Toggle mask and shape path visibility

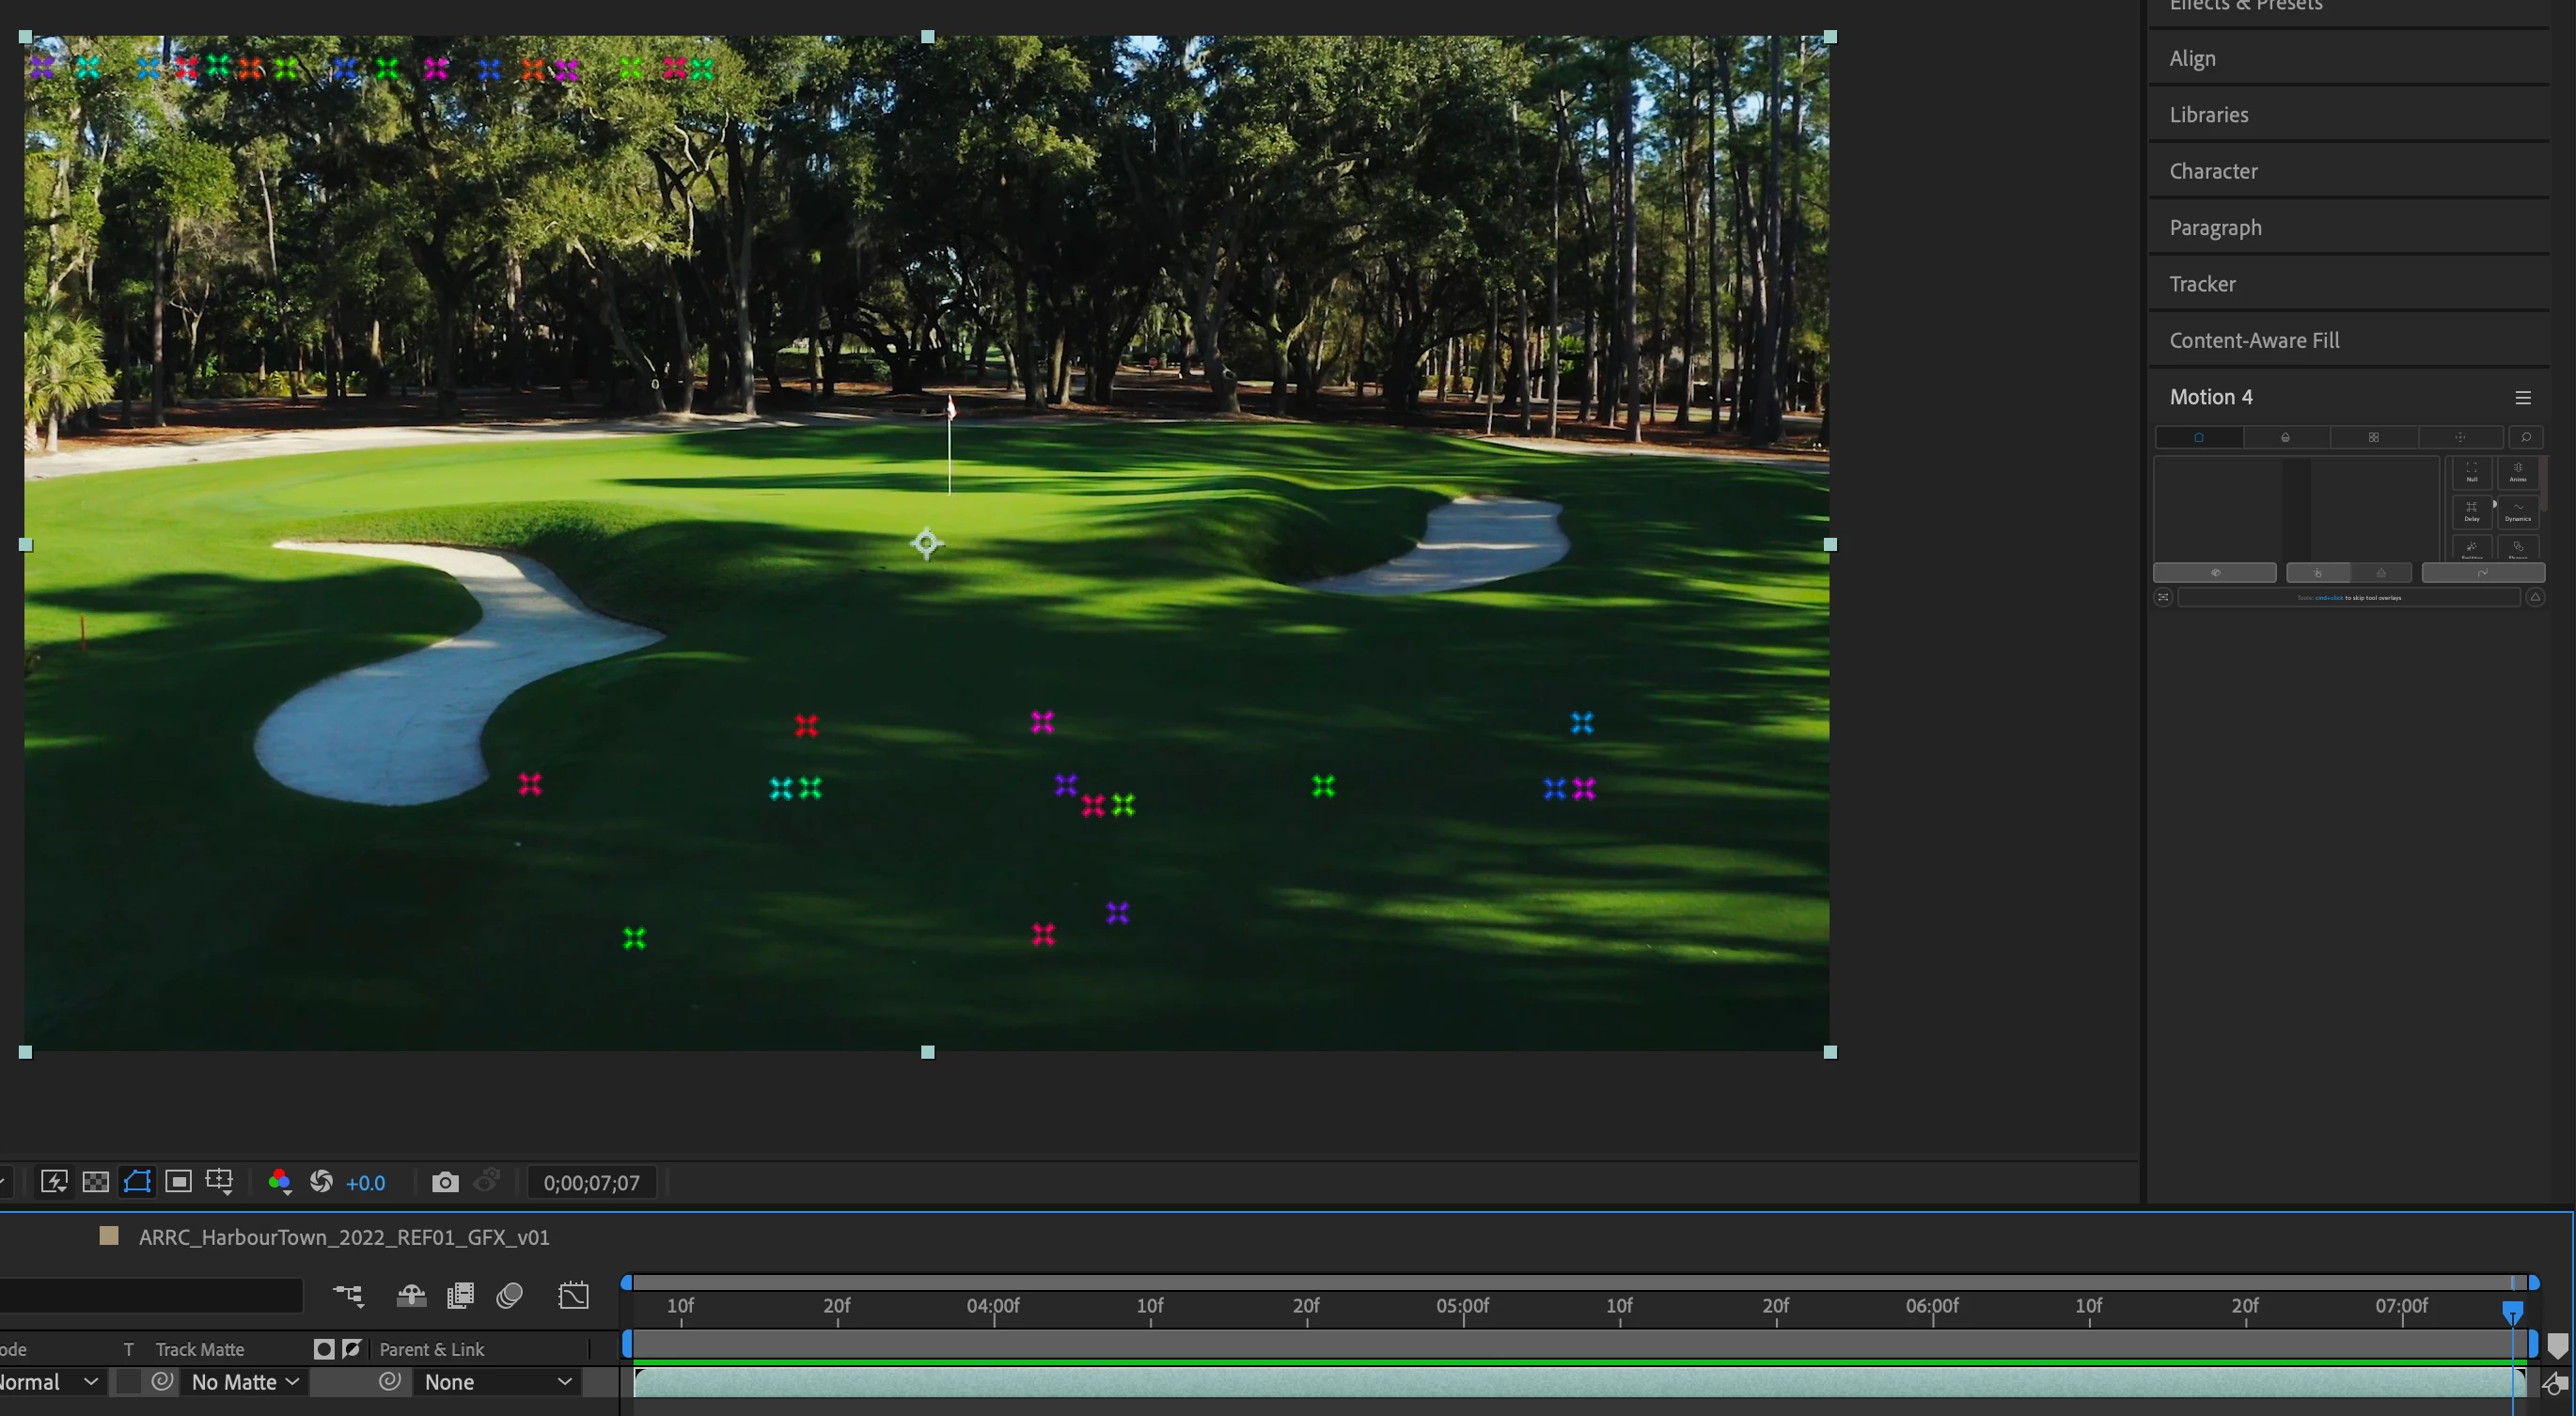pyautogui.click(x=137, y=1182)
